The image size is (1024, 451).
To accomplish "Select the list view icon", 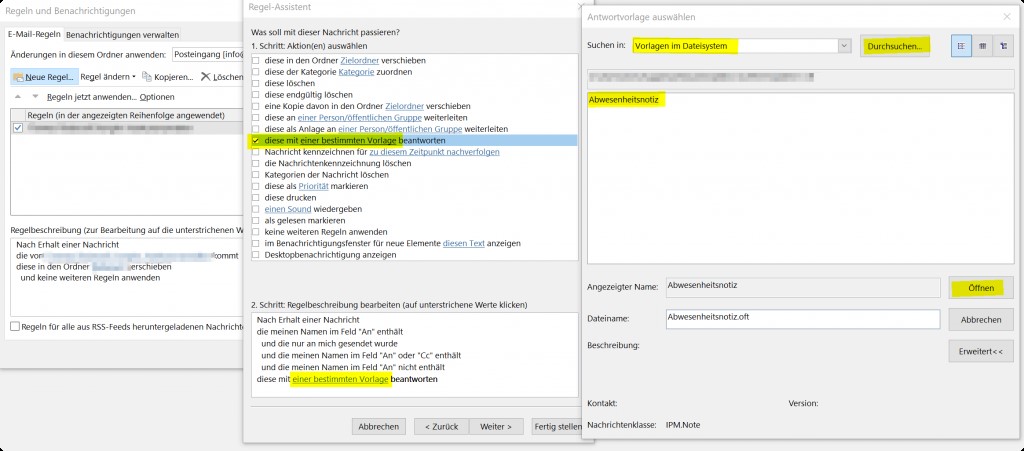I will [961, 46].
